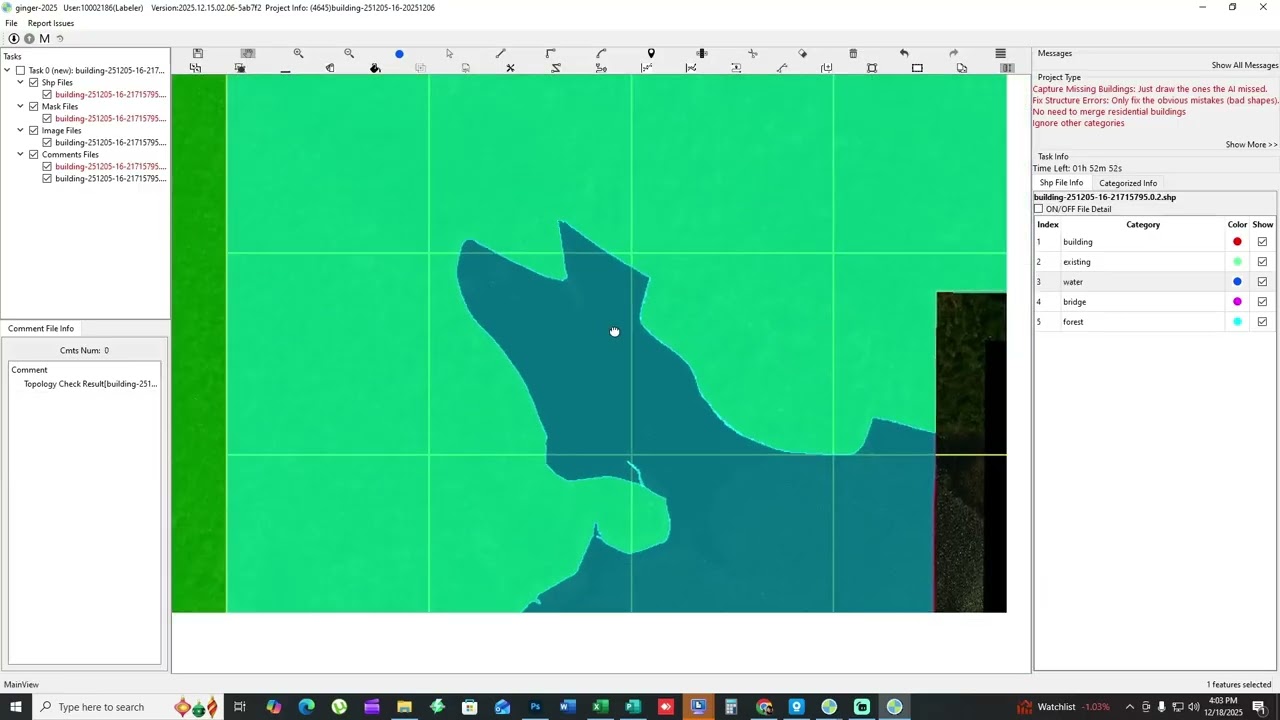Toggle the Mask Files checkbox
Image resolution: width=1280 pixels, height=720 pixels.
click(x=33, y=107)
